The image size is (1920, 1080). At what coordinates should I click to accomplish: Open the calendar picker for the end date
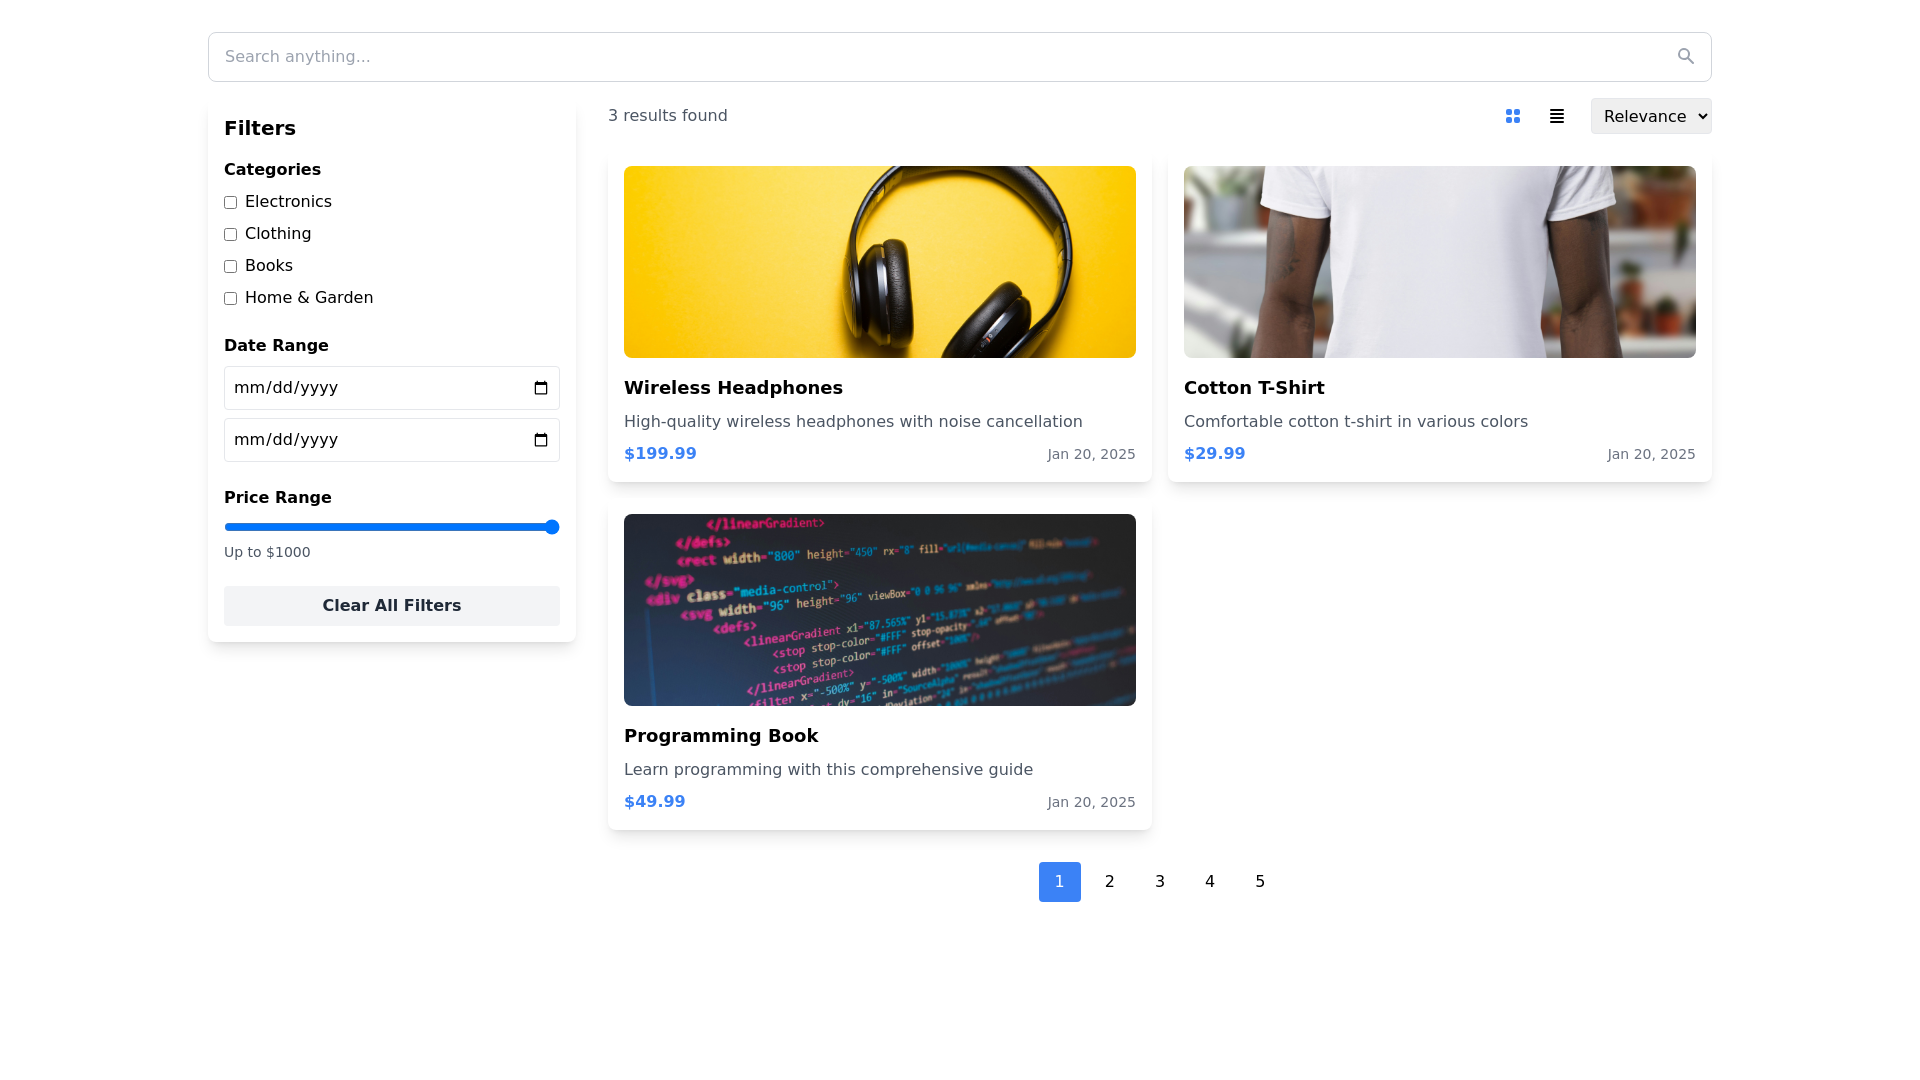pos(541,440)
